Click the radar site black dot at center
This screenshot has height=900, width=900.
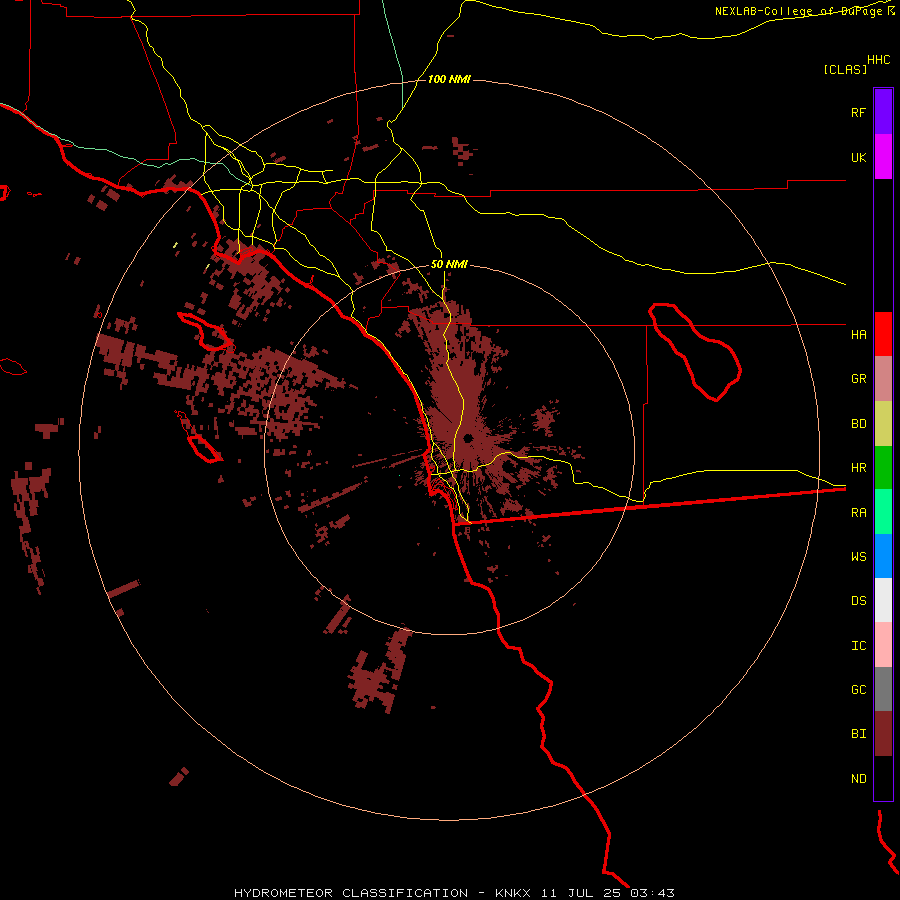coord(468,439)
